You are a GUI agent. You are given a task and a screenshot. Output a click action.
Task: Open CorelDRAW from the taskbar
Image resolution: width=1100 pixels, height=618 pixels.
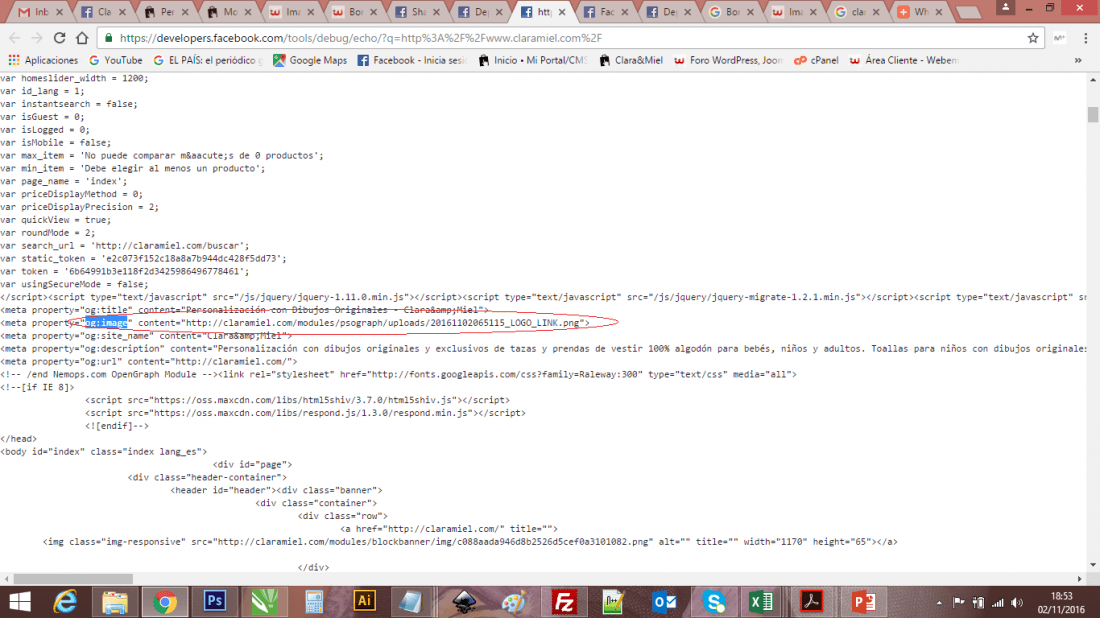coord(264,602)
